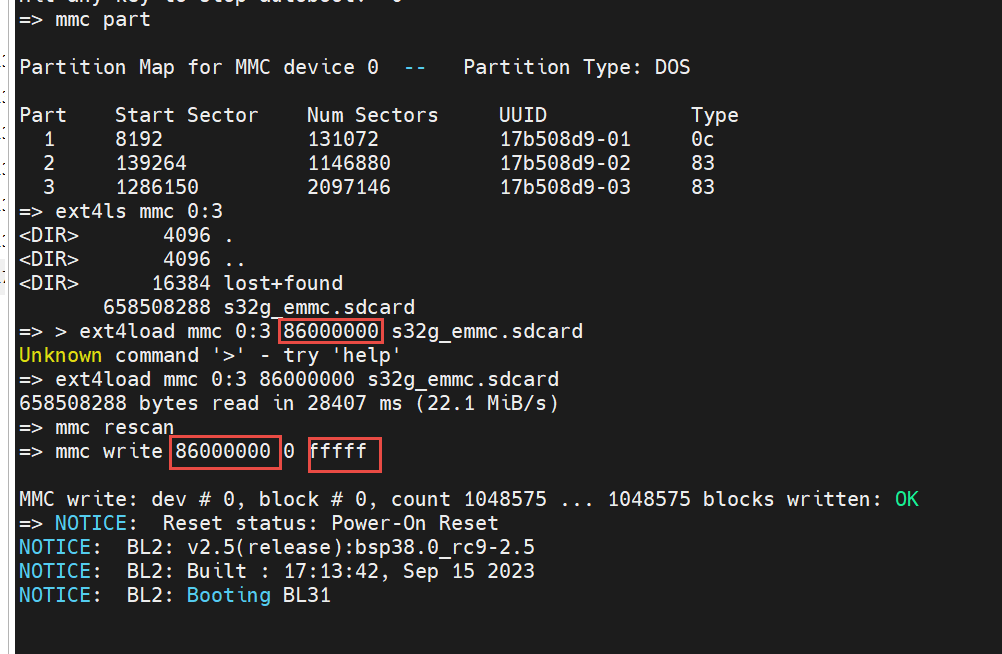This screenshot has width=1002, height=654.
Task: Click the yellow Unknown error word
Action: click(x=60, y=355)
